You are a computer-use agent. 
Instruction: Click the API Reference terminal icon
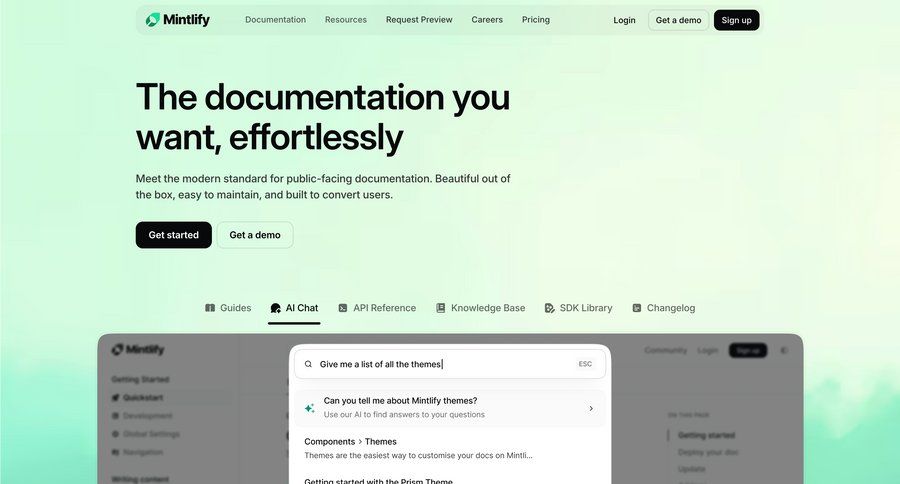point(343,308)
